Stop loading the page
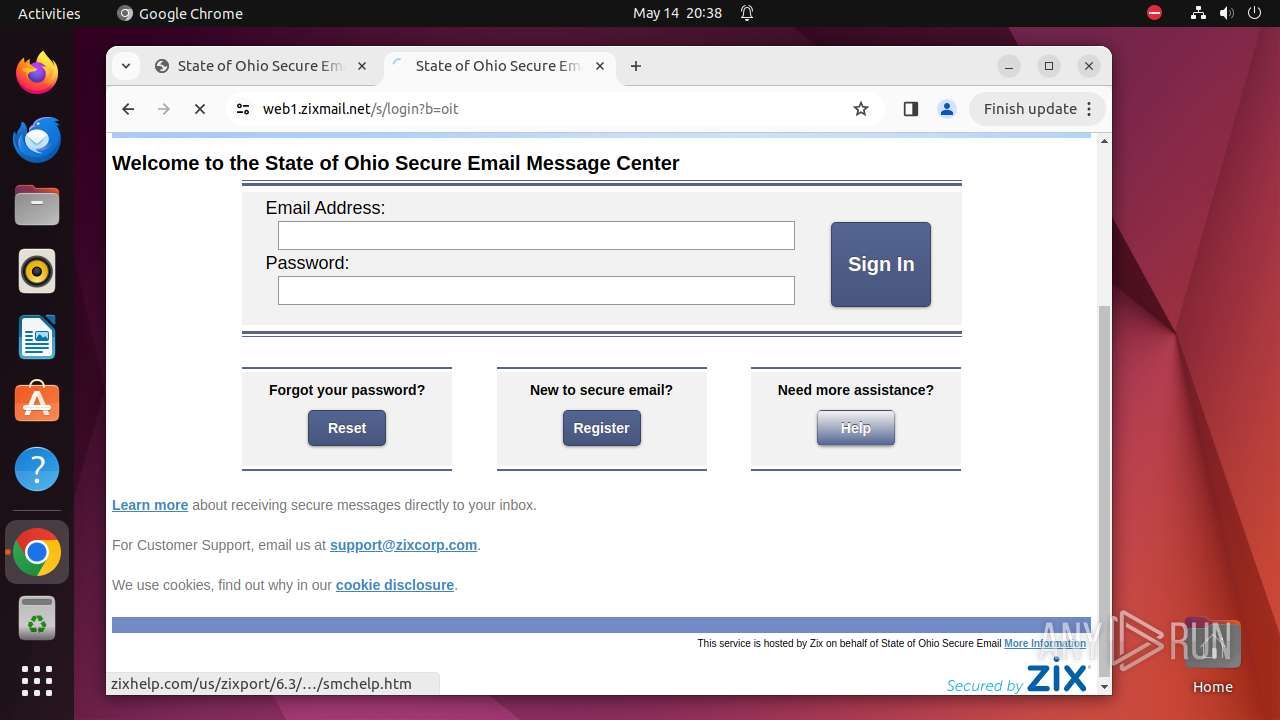 point(200,109)
